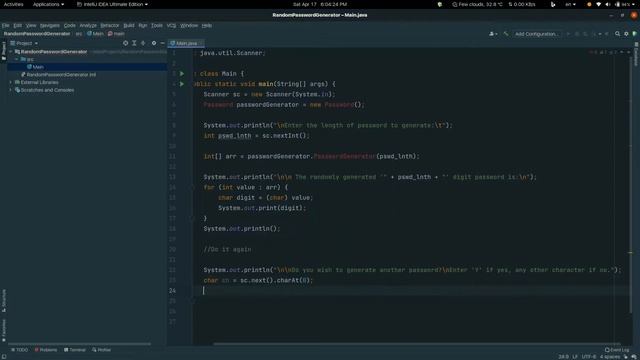Screen dimensions: 640x360
Task: Click main method breadcrumb in navigation bar
Action: pos(116,34)
